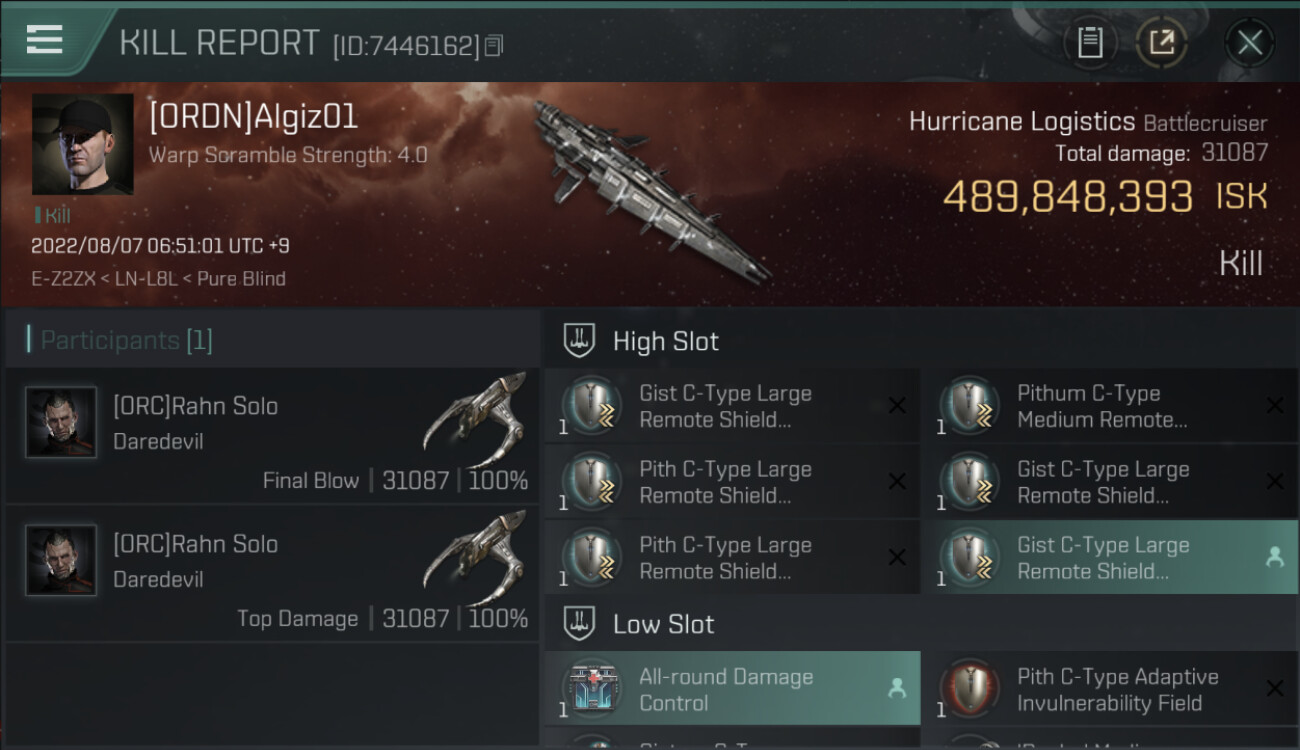Click the share export icon
This screenshot has height=750, width=1300.
(1162, 42)
